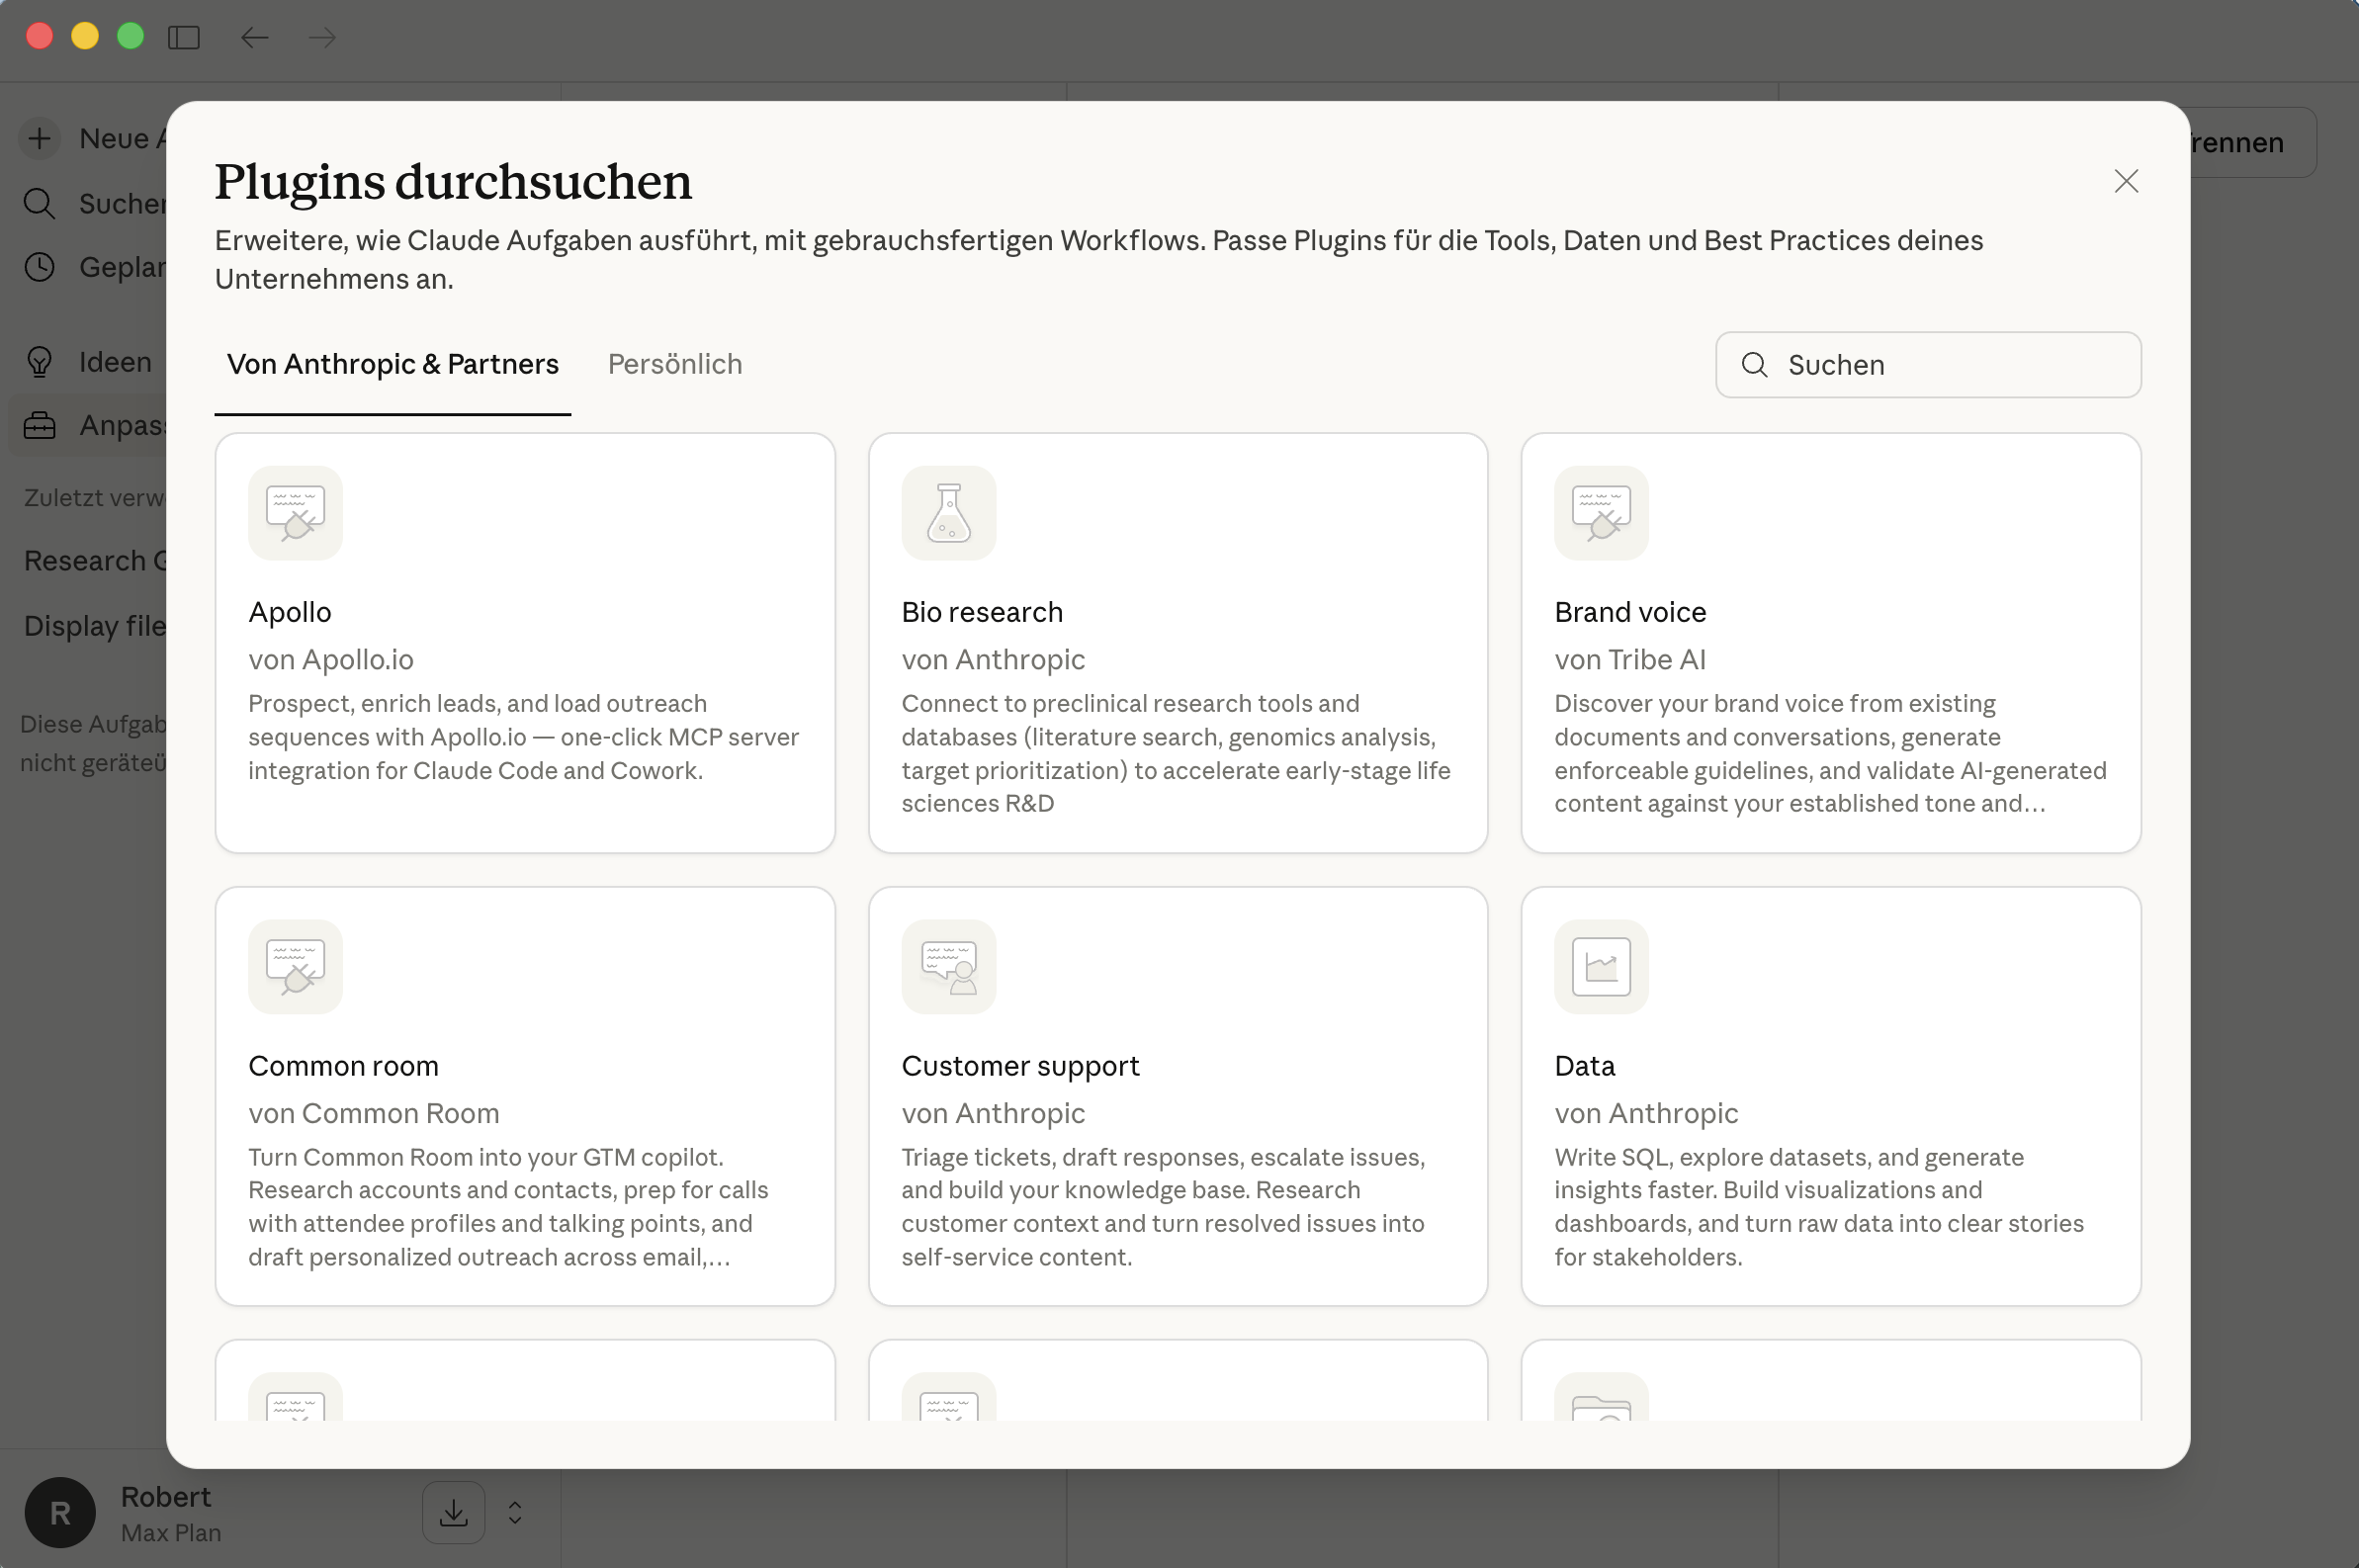This screenshot has height=1568, width=2359.
Task: Click the Data chart icon
Action: tap(1599, 966)
